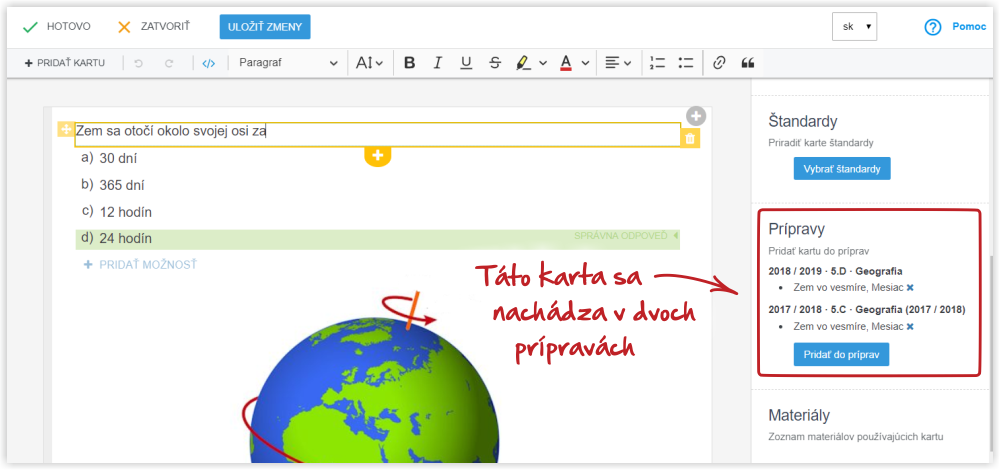Image resolution: width=1000 pixels, height=470 pixels.
Task: Open the sk language dropdown
Action: coord(854,27)
